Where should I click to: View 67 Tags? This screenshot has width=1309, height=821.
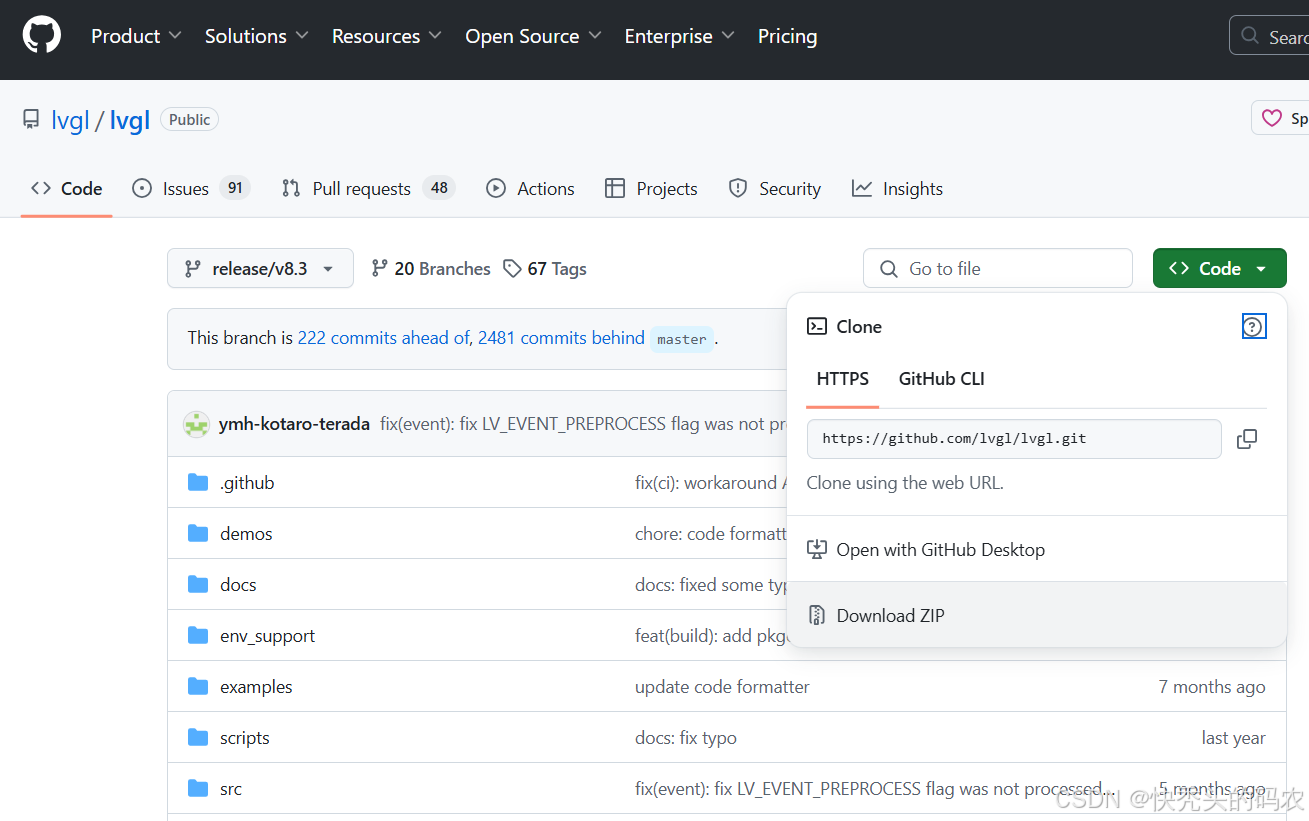point(545,269)
